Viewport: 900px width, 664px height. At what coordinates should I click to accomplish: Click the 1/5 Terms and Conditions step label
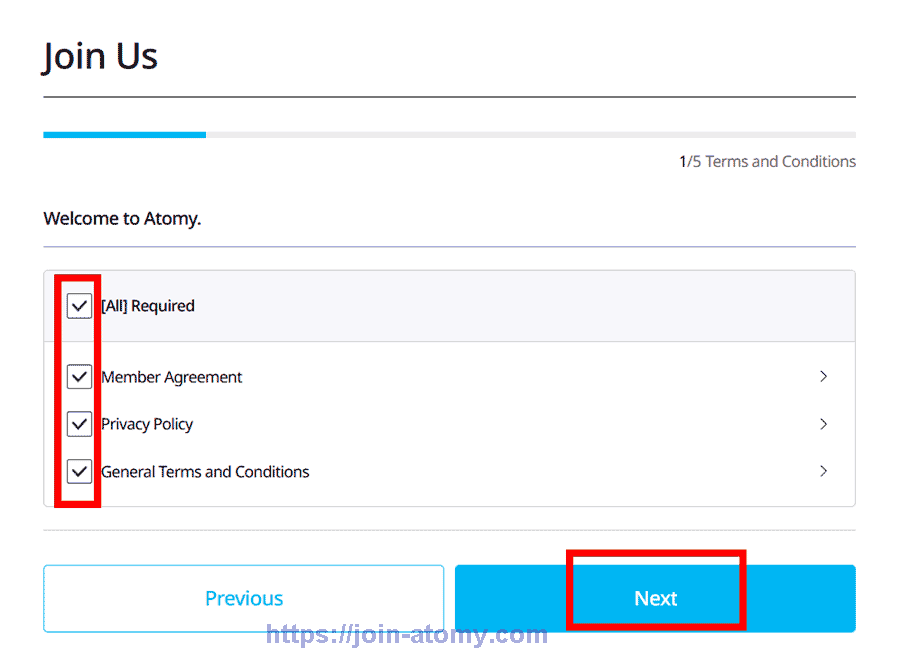[x=767, y=161]
